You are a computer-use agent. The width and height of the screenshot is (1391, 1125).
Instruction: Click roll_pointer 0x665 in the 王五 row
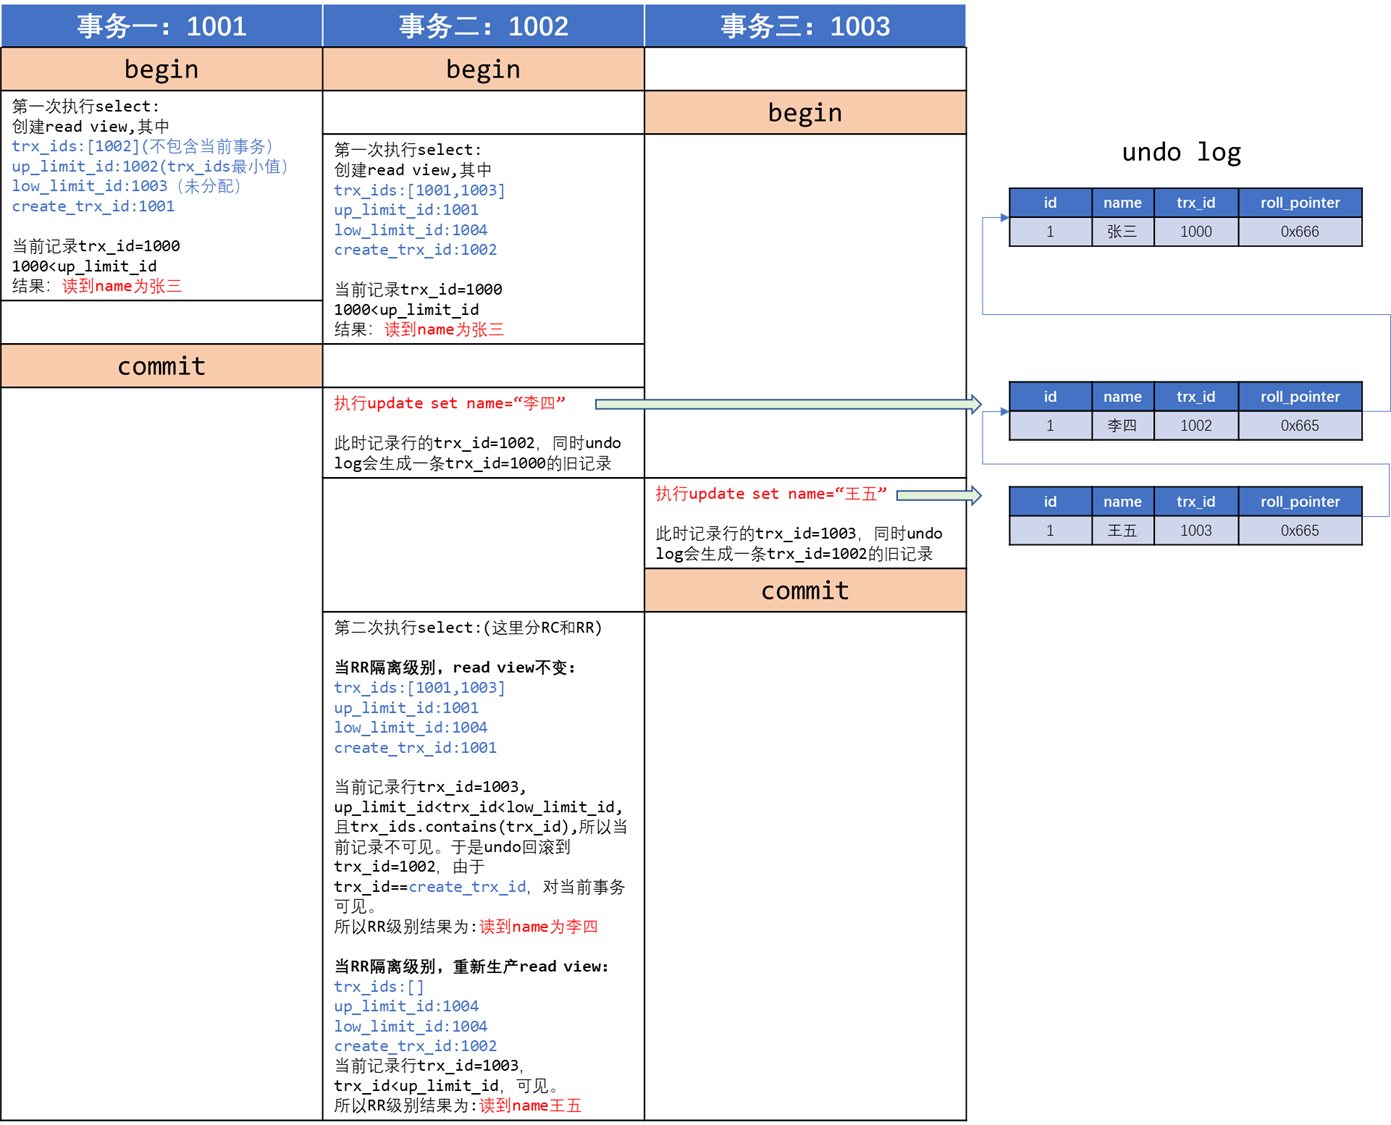(x=1300, y=530)
